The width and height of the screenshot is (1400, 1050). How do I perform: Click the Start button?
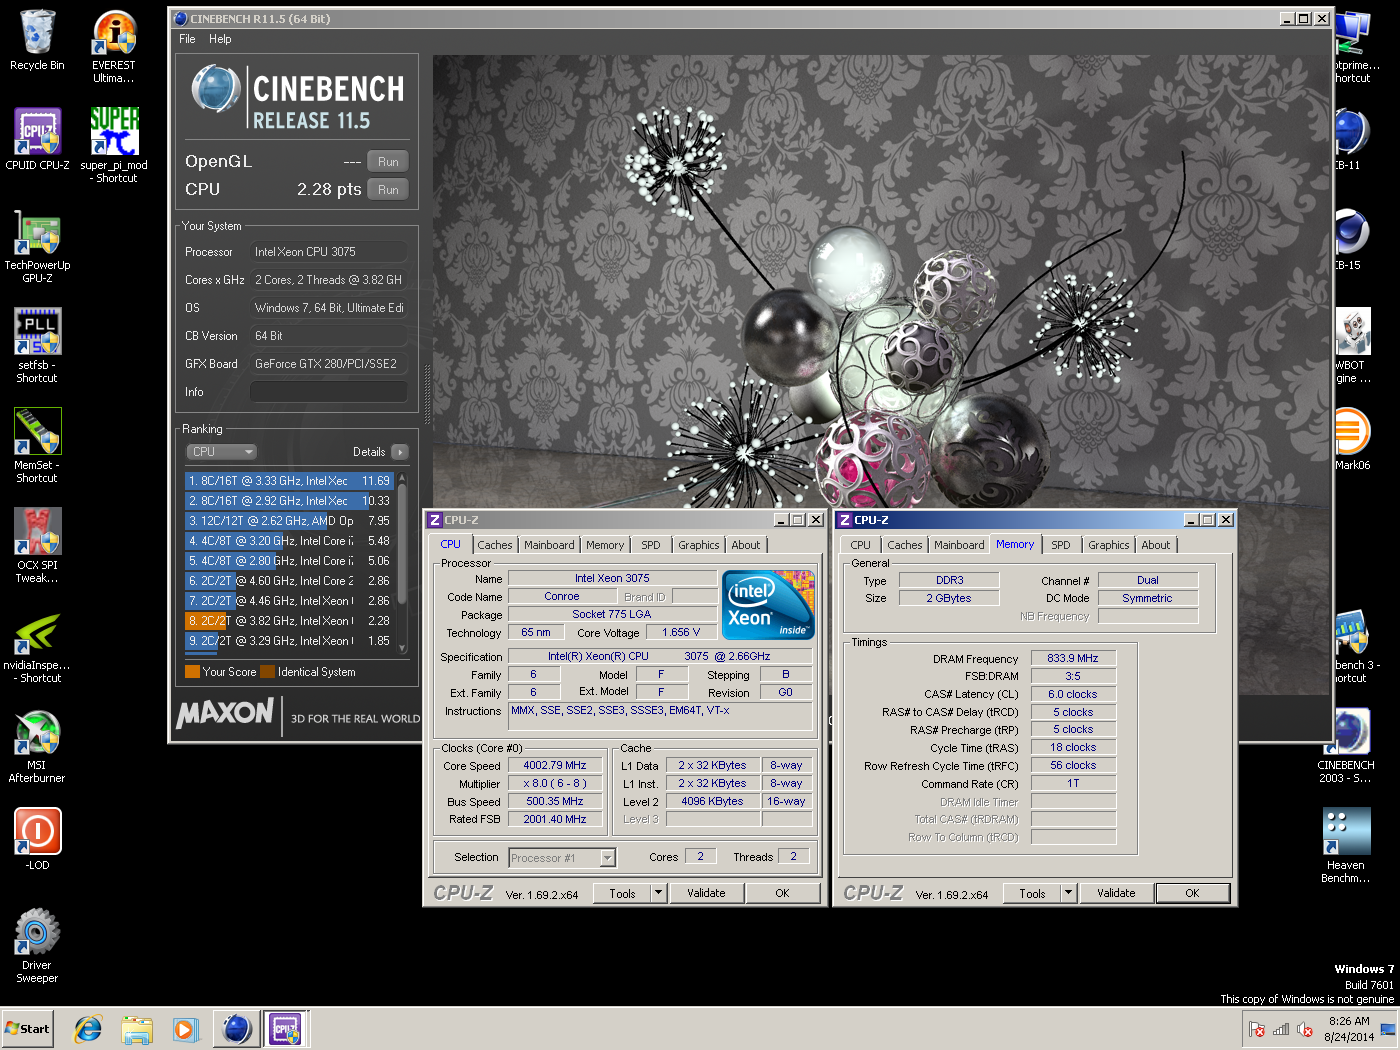click(x=28, y=1029)
